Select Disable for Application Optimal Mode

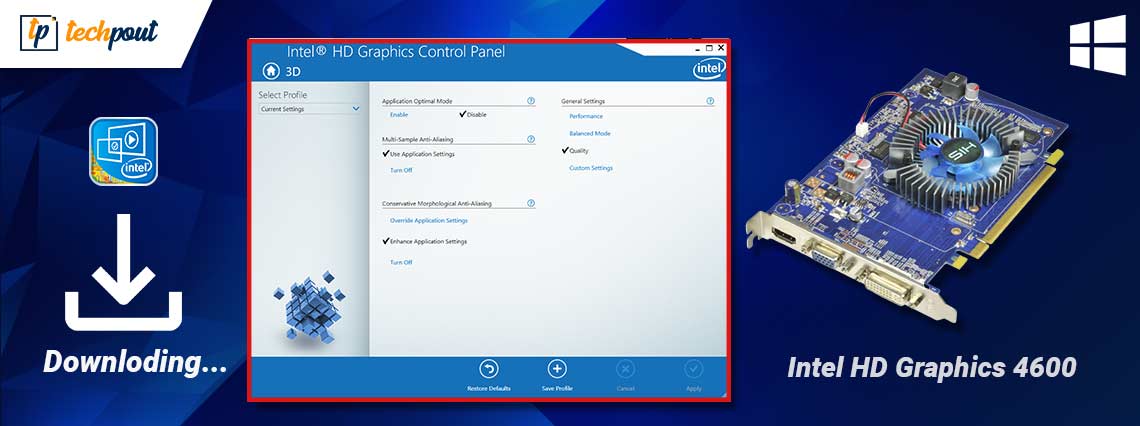pos(473,115)
